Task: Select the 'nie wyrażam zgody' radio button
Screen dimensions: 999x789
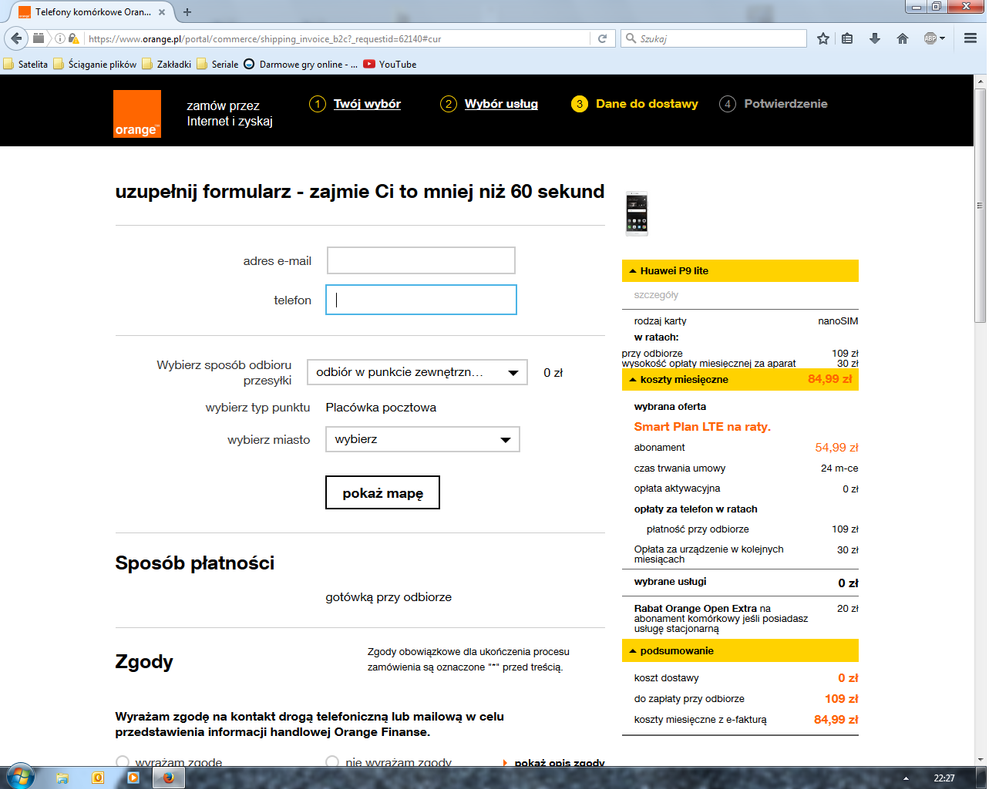Action: tap(332, 763)
